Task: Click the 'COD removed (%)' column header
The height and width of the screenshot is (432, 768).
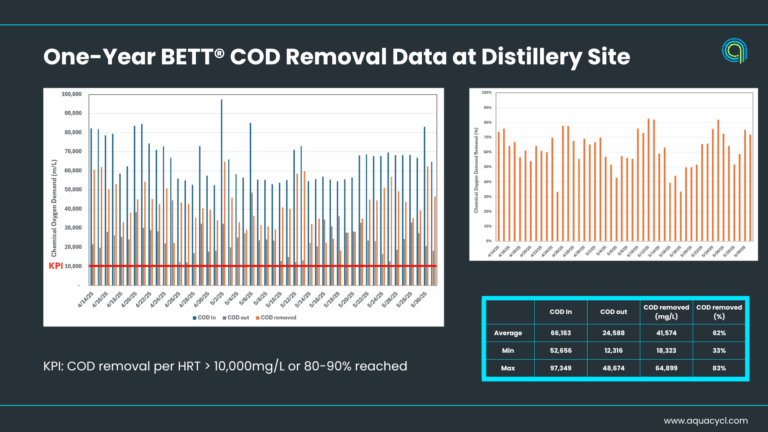Action: [x=719, y=312]
